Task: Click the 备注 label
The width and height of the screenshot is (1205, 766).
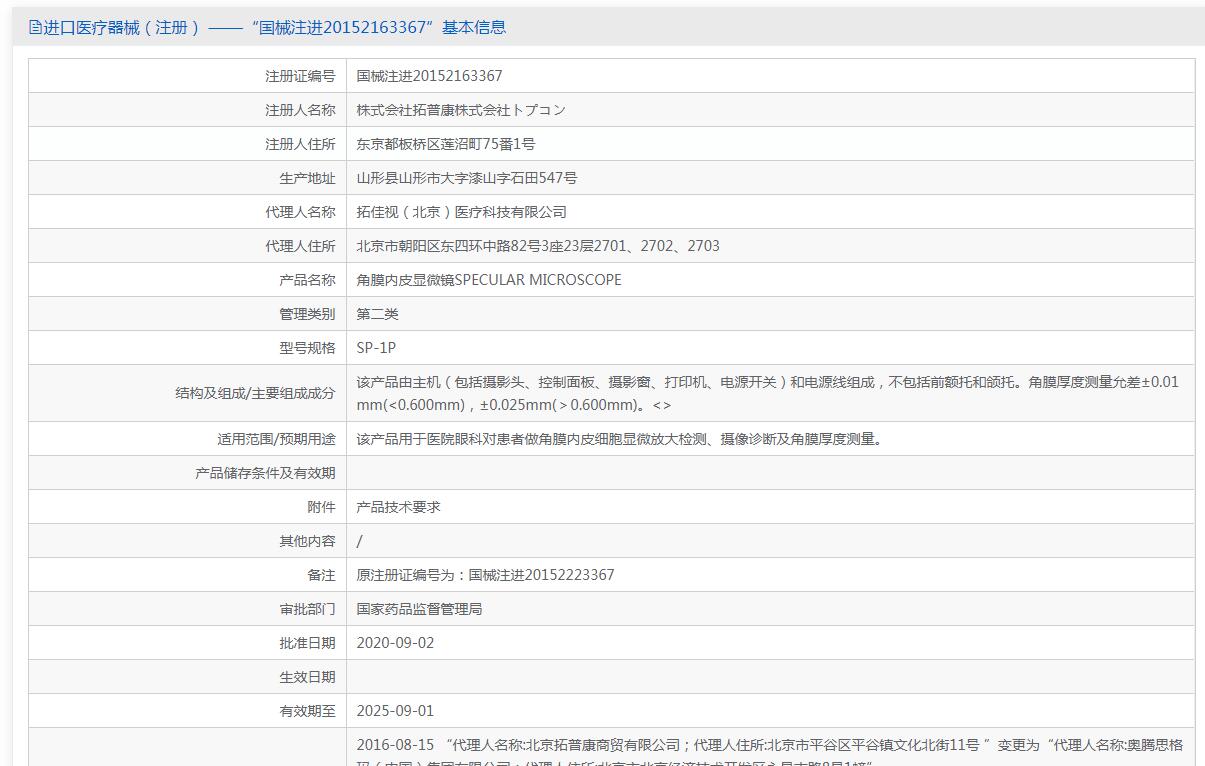Action: (321, 575)
